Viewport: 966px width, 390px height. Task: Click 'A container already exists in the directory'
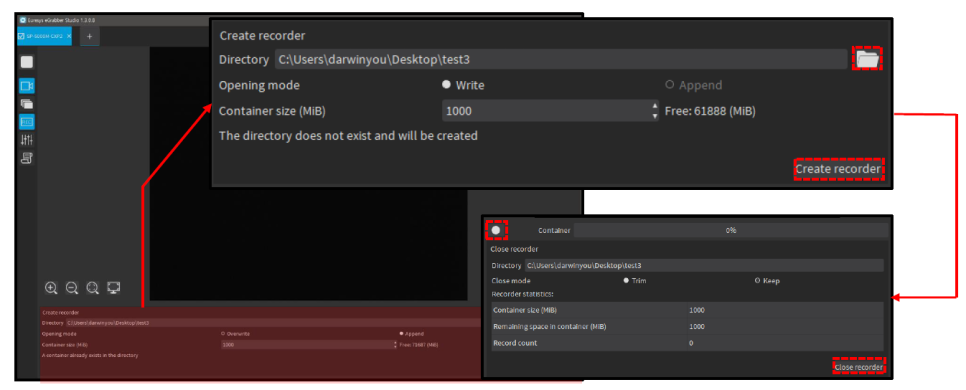click(90, 355)
